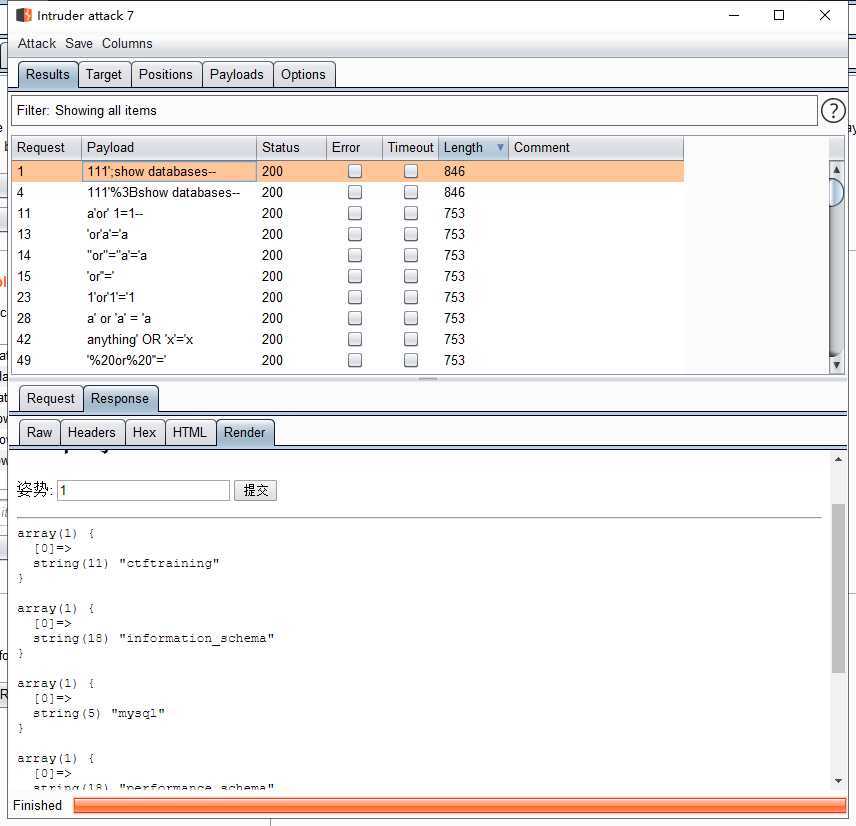The image size is (856, 826).
Task: Select row with payload 'or'a'='a
Action: (347, 234)
